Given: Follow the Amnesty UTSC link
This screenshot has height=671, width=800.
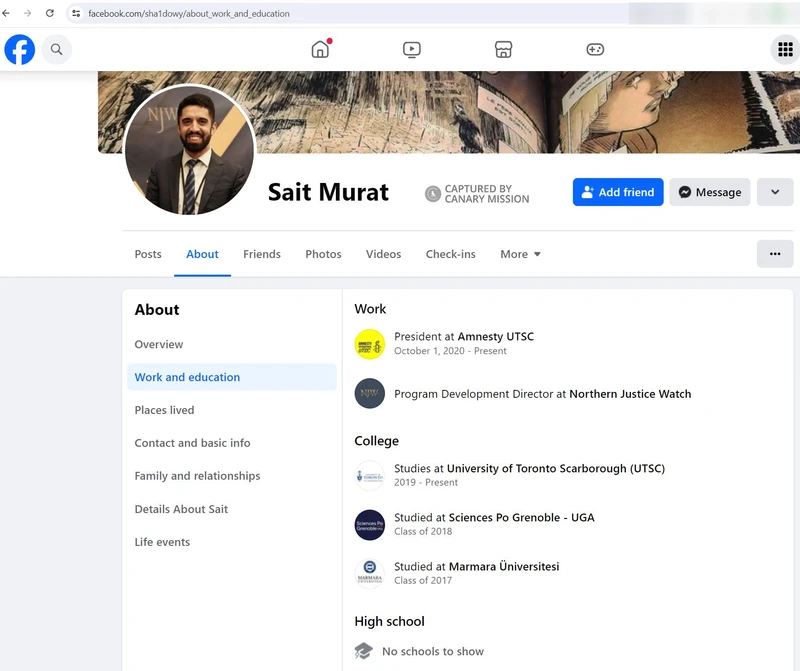Looking at the screenshot, I should 495,337.
